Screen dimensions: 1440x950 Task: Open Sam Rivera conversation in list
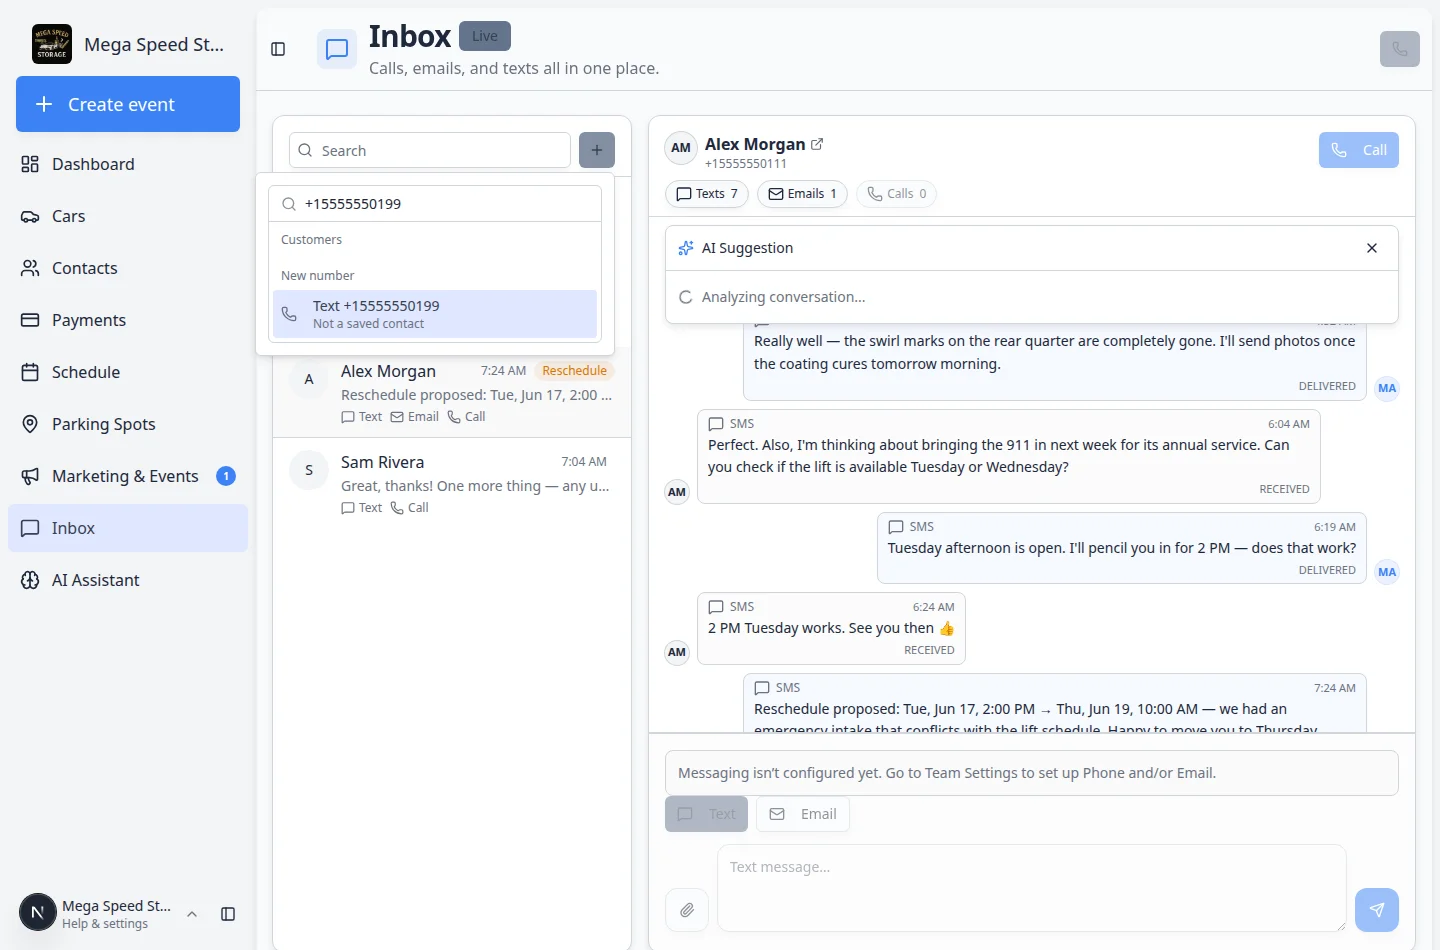coord(452,484)
